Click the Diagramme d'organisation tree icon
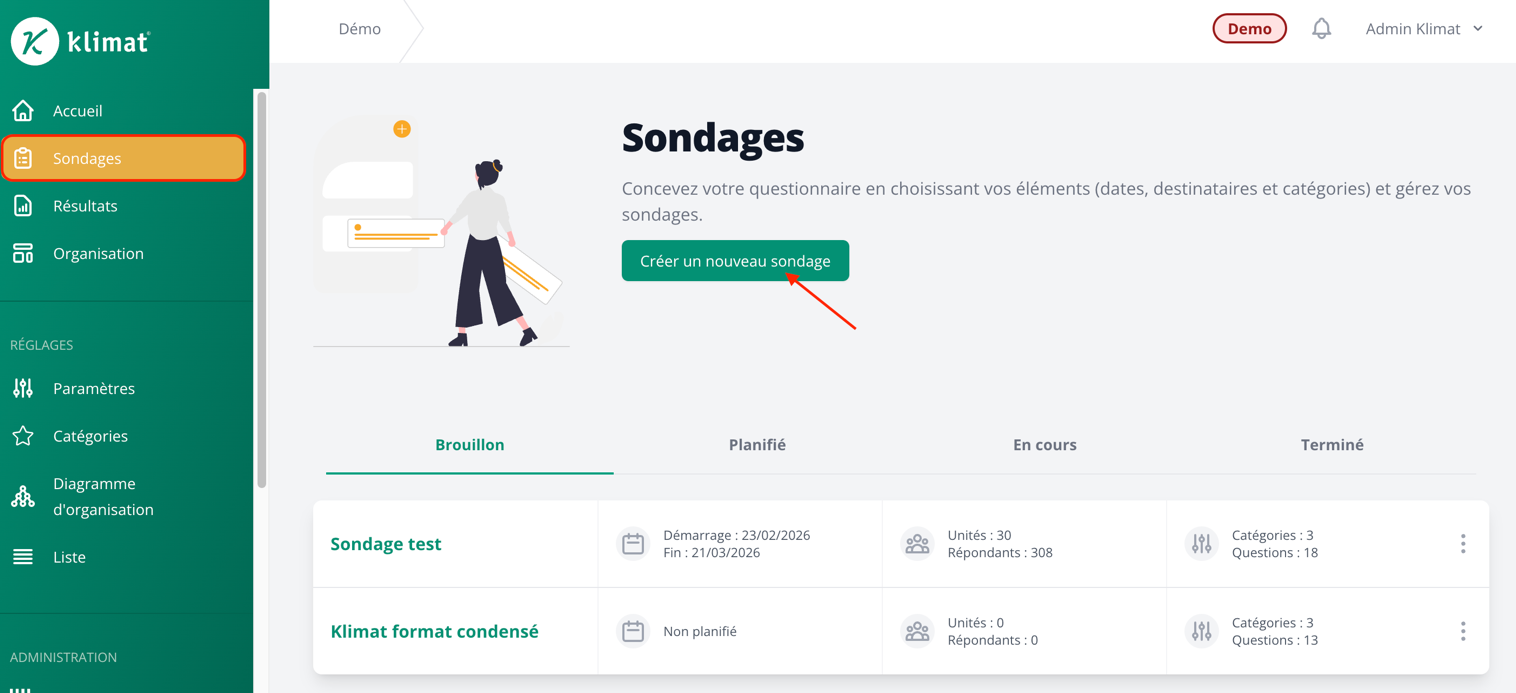1516x693 pixels. pos(23,496)
